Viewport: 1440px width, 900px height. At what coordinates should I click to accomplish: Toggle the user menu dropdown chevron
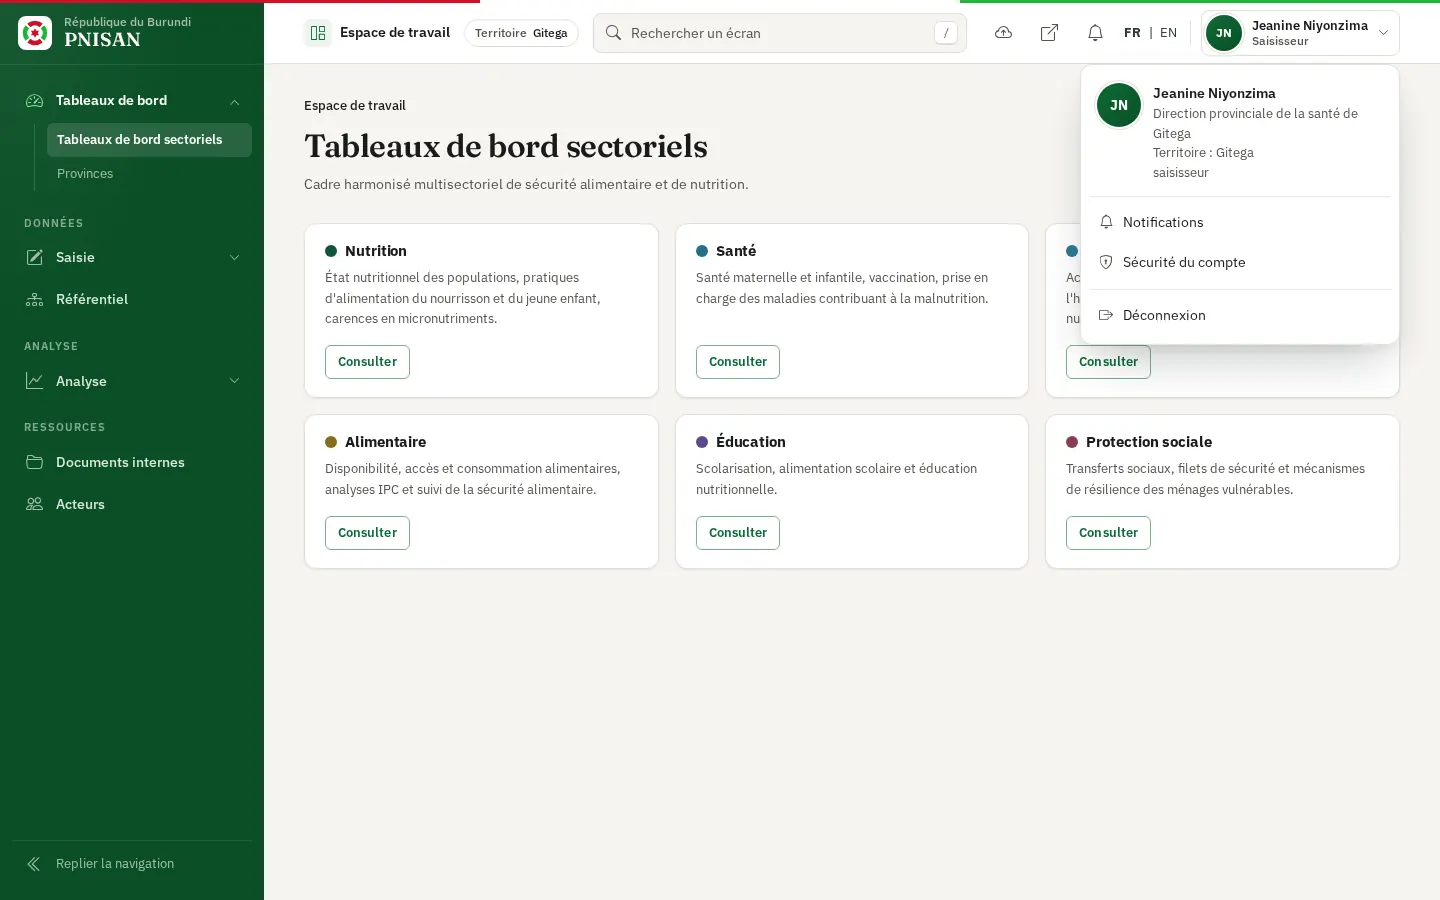[x=1384, y=33]
